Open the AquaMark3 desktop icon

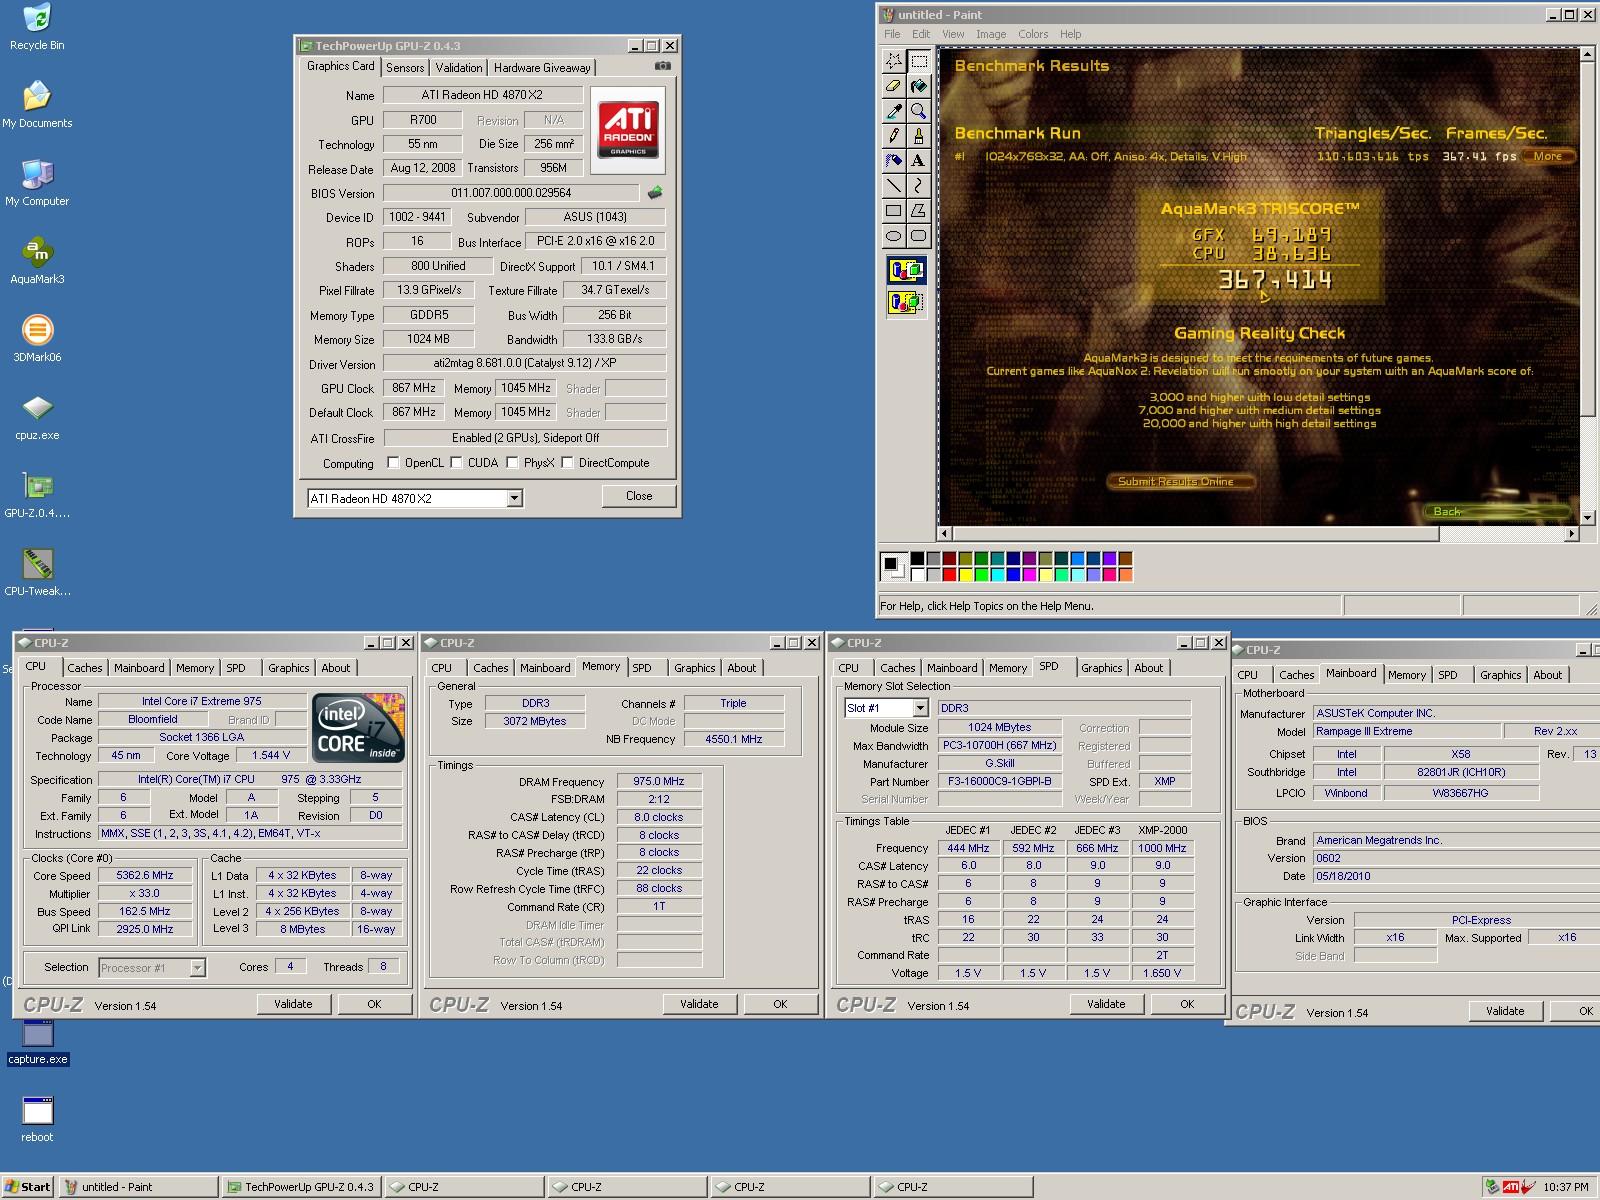[37, 262]
